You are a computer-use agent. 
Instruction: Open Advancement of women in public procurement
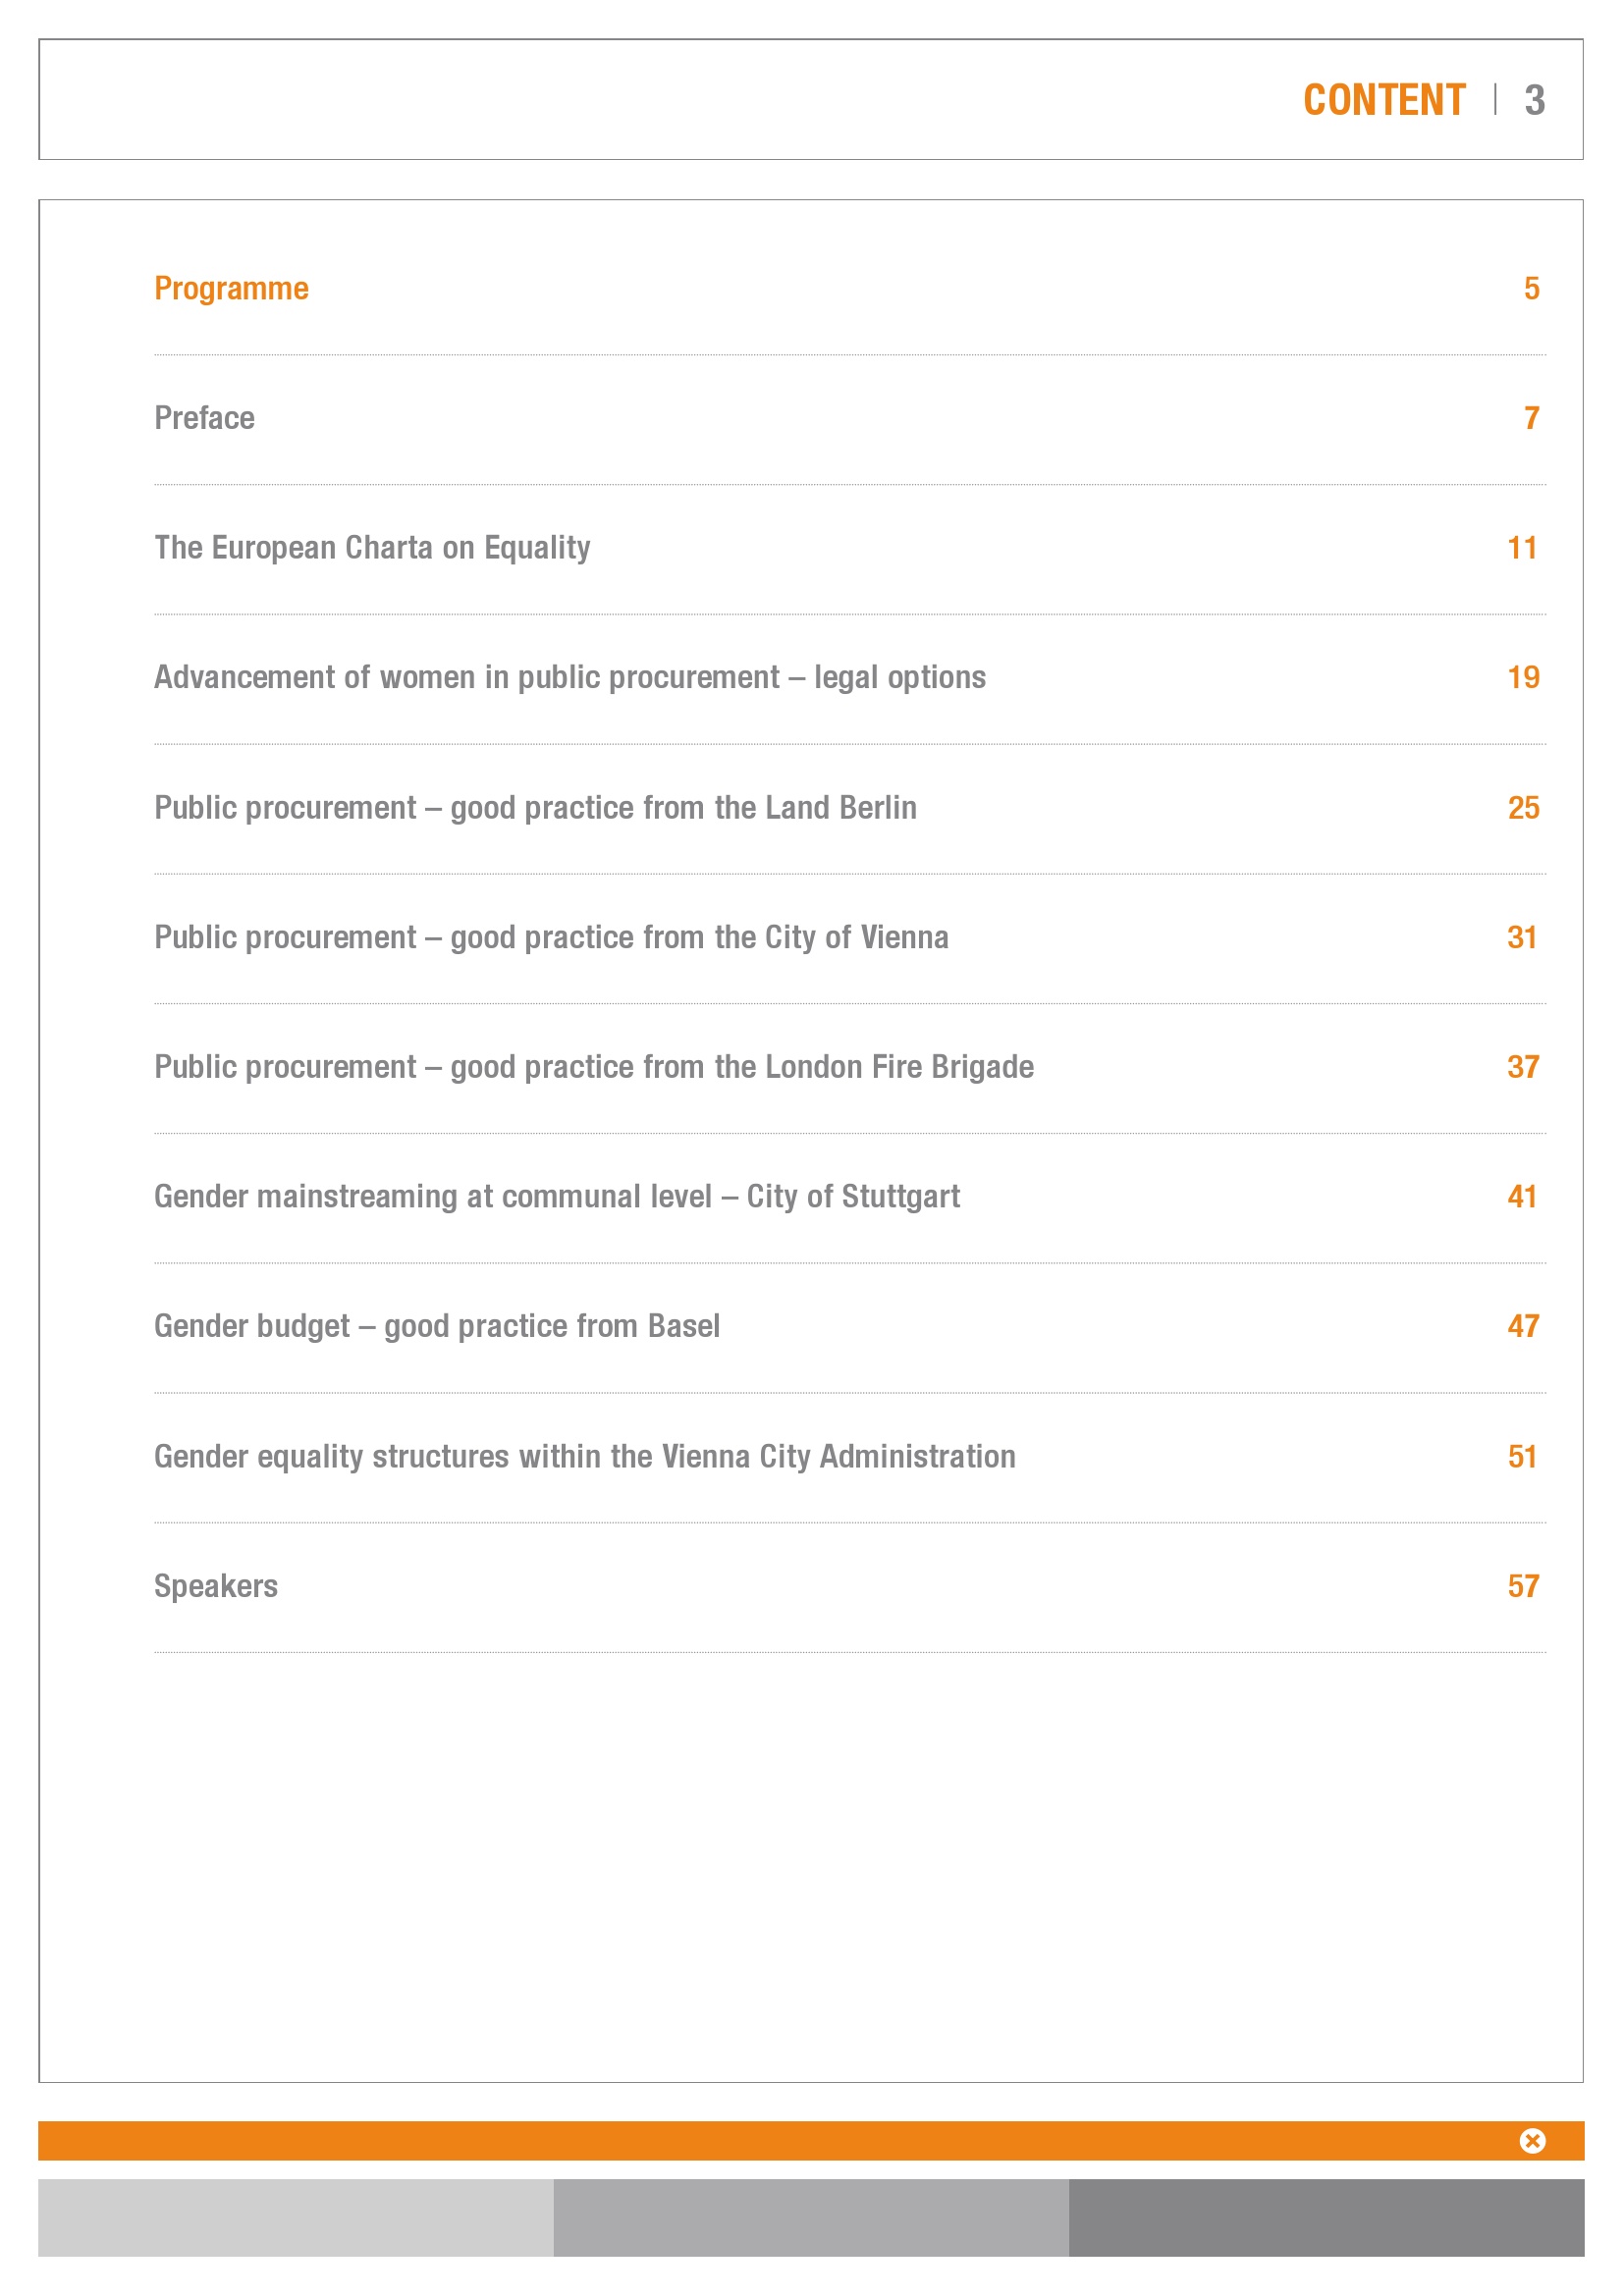570,678
